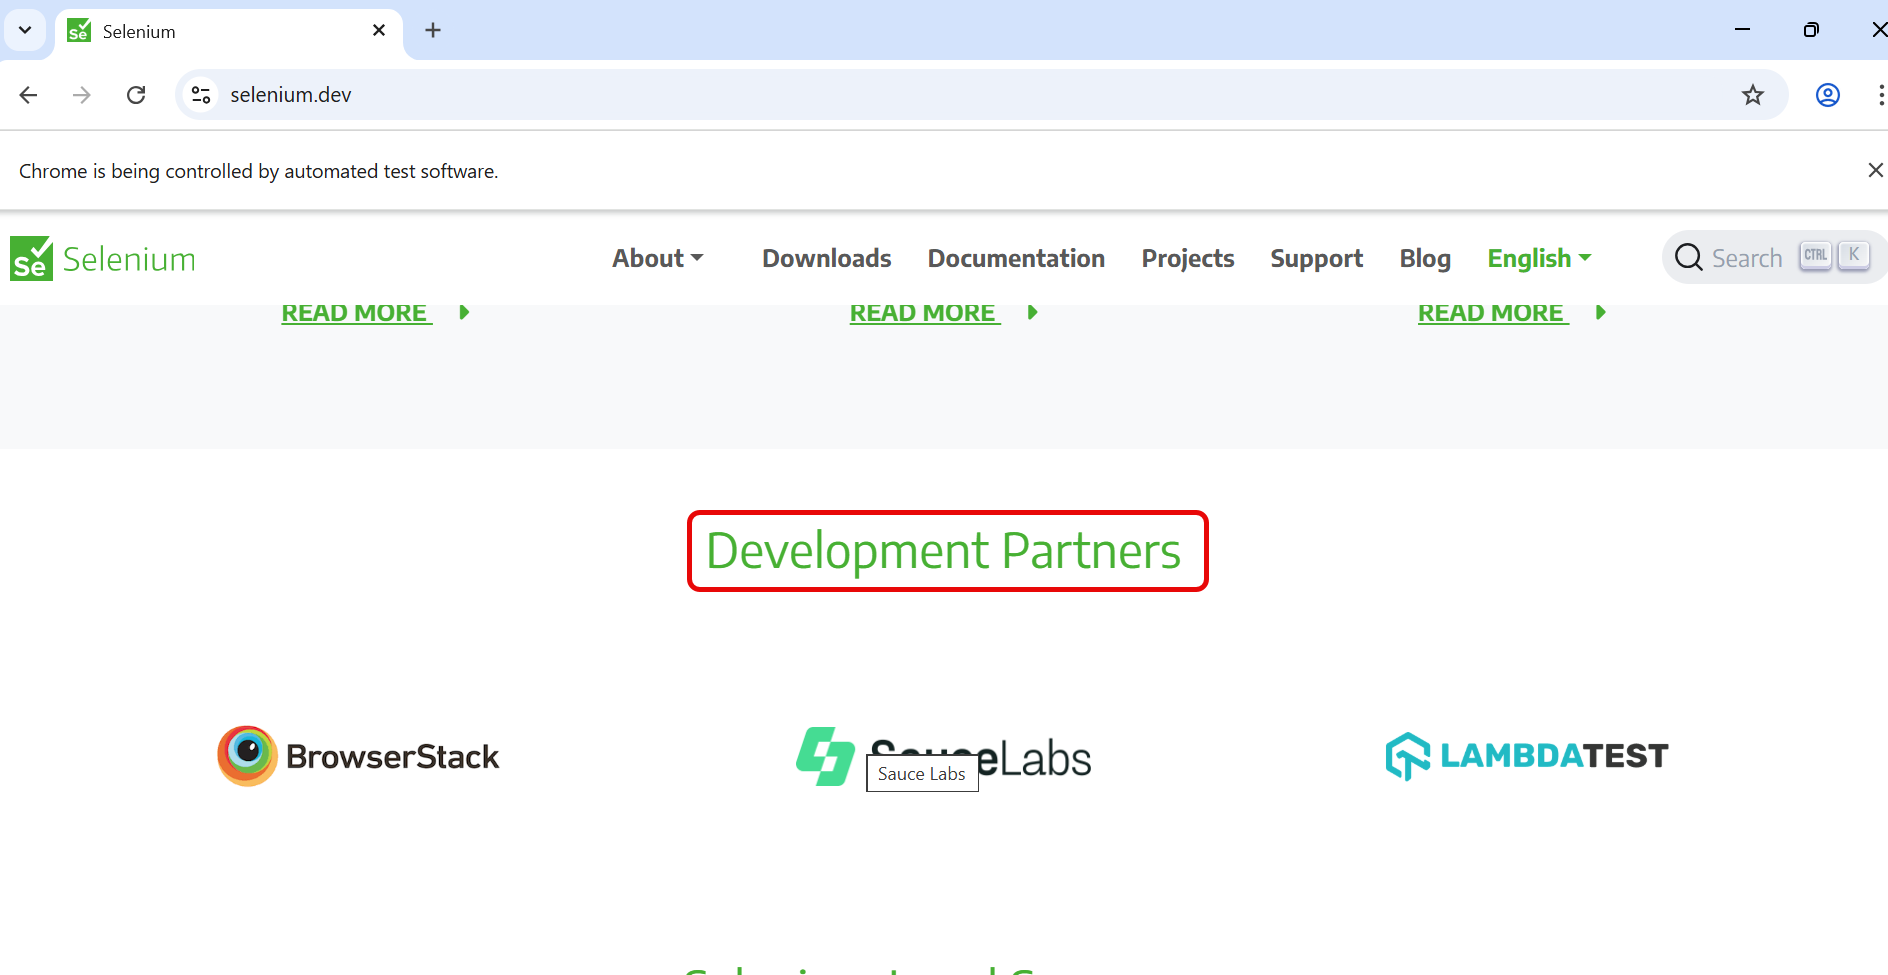Bookmark the page with the star icon
This screenshot has width=1888, height=975.
(x=1753, y=94)
